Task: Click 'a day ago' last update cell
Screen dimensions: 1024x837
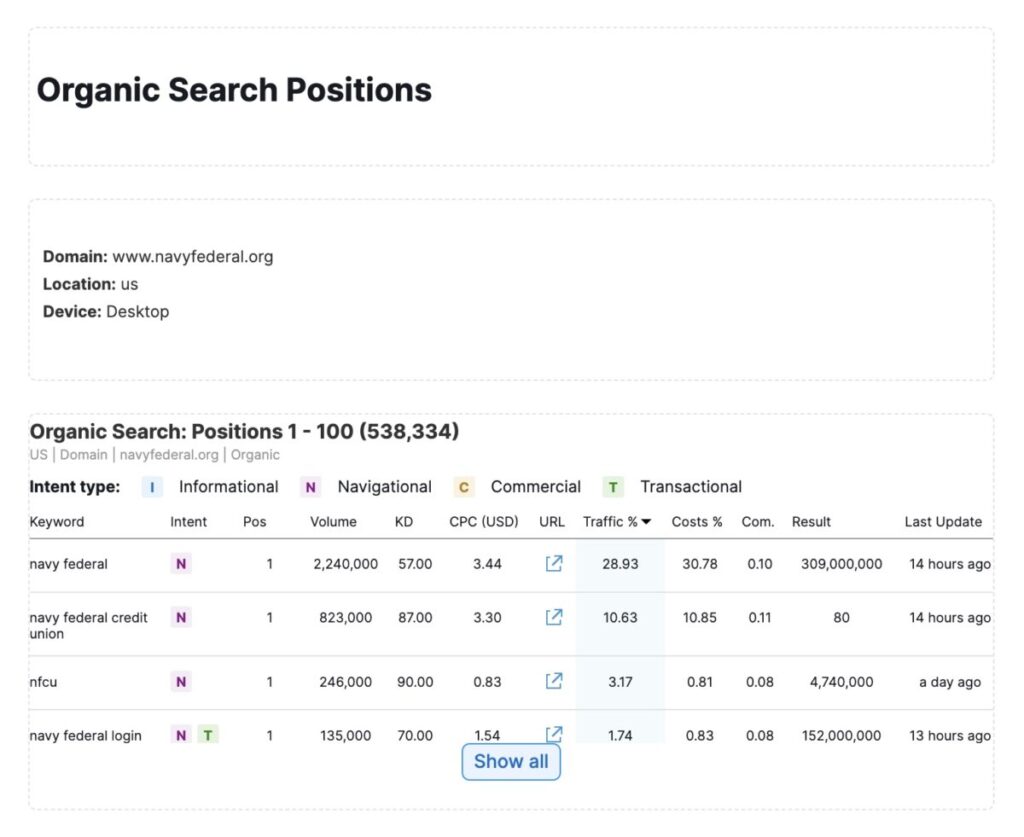Action: coord(950,682)
